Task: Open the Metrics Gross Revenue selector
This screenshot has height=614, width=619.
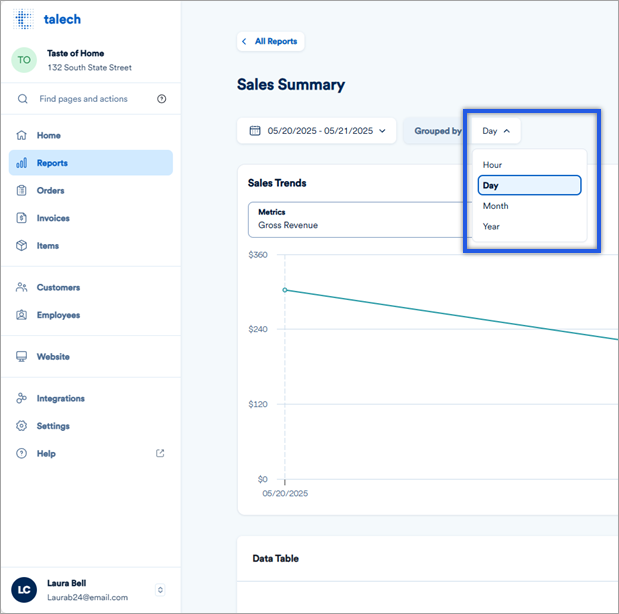Action: pos(359,220)
